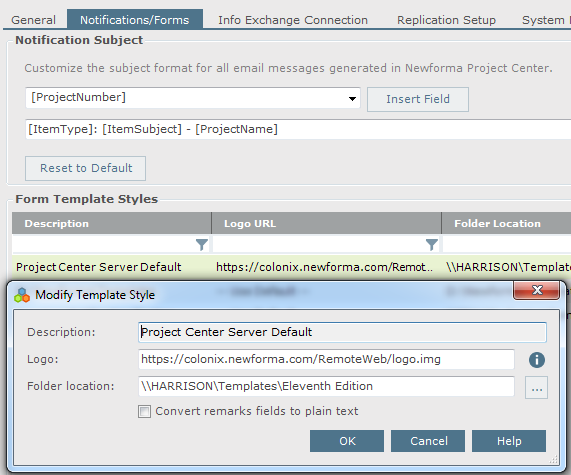Click the Newforma logo icon in dialog title
The image size is (571, 475).
pos(22,295)
